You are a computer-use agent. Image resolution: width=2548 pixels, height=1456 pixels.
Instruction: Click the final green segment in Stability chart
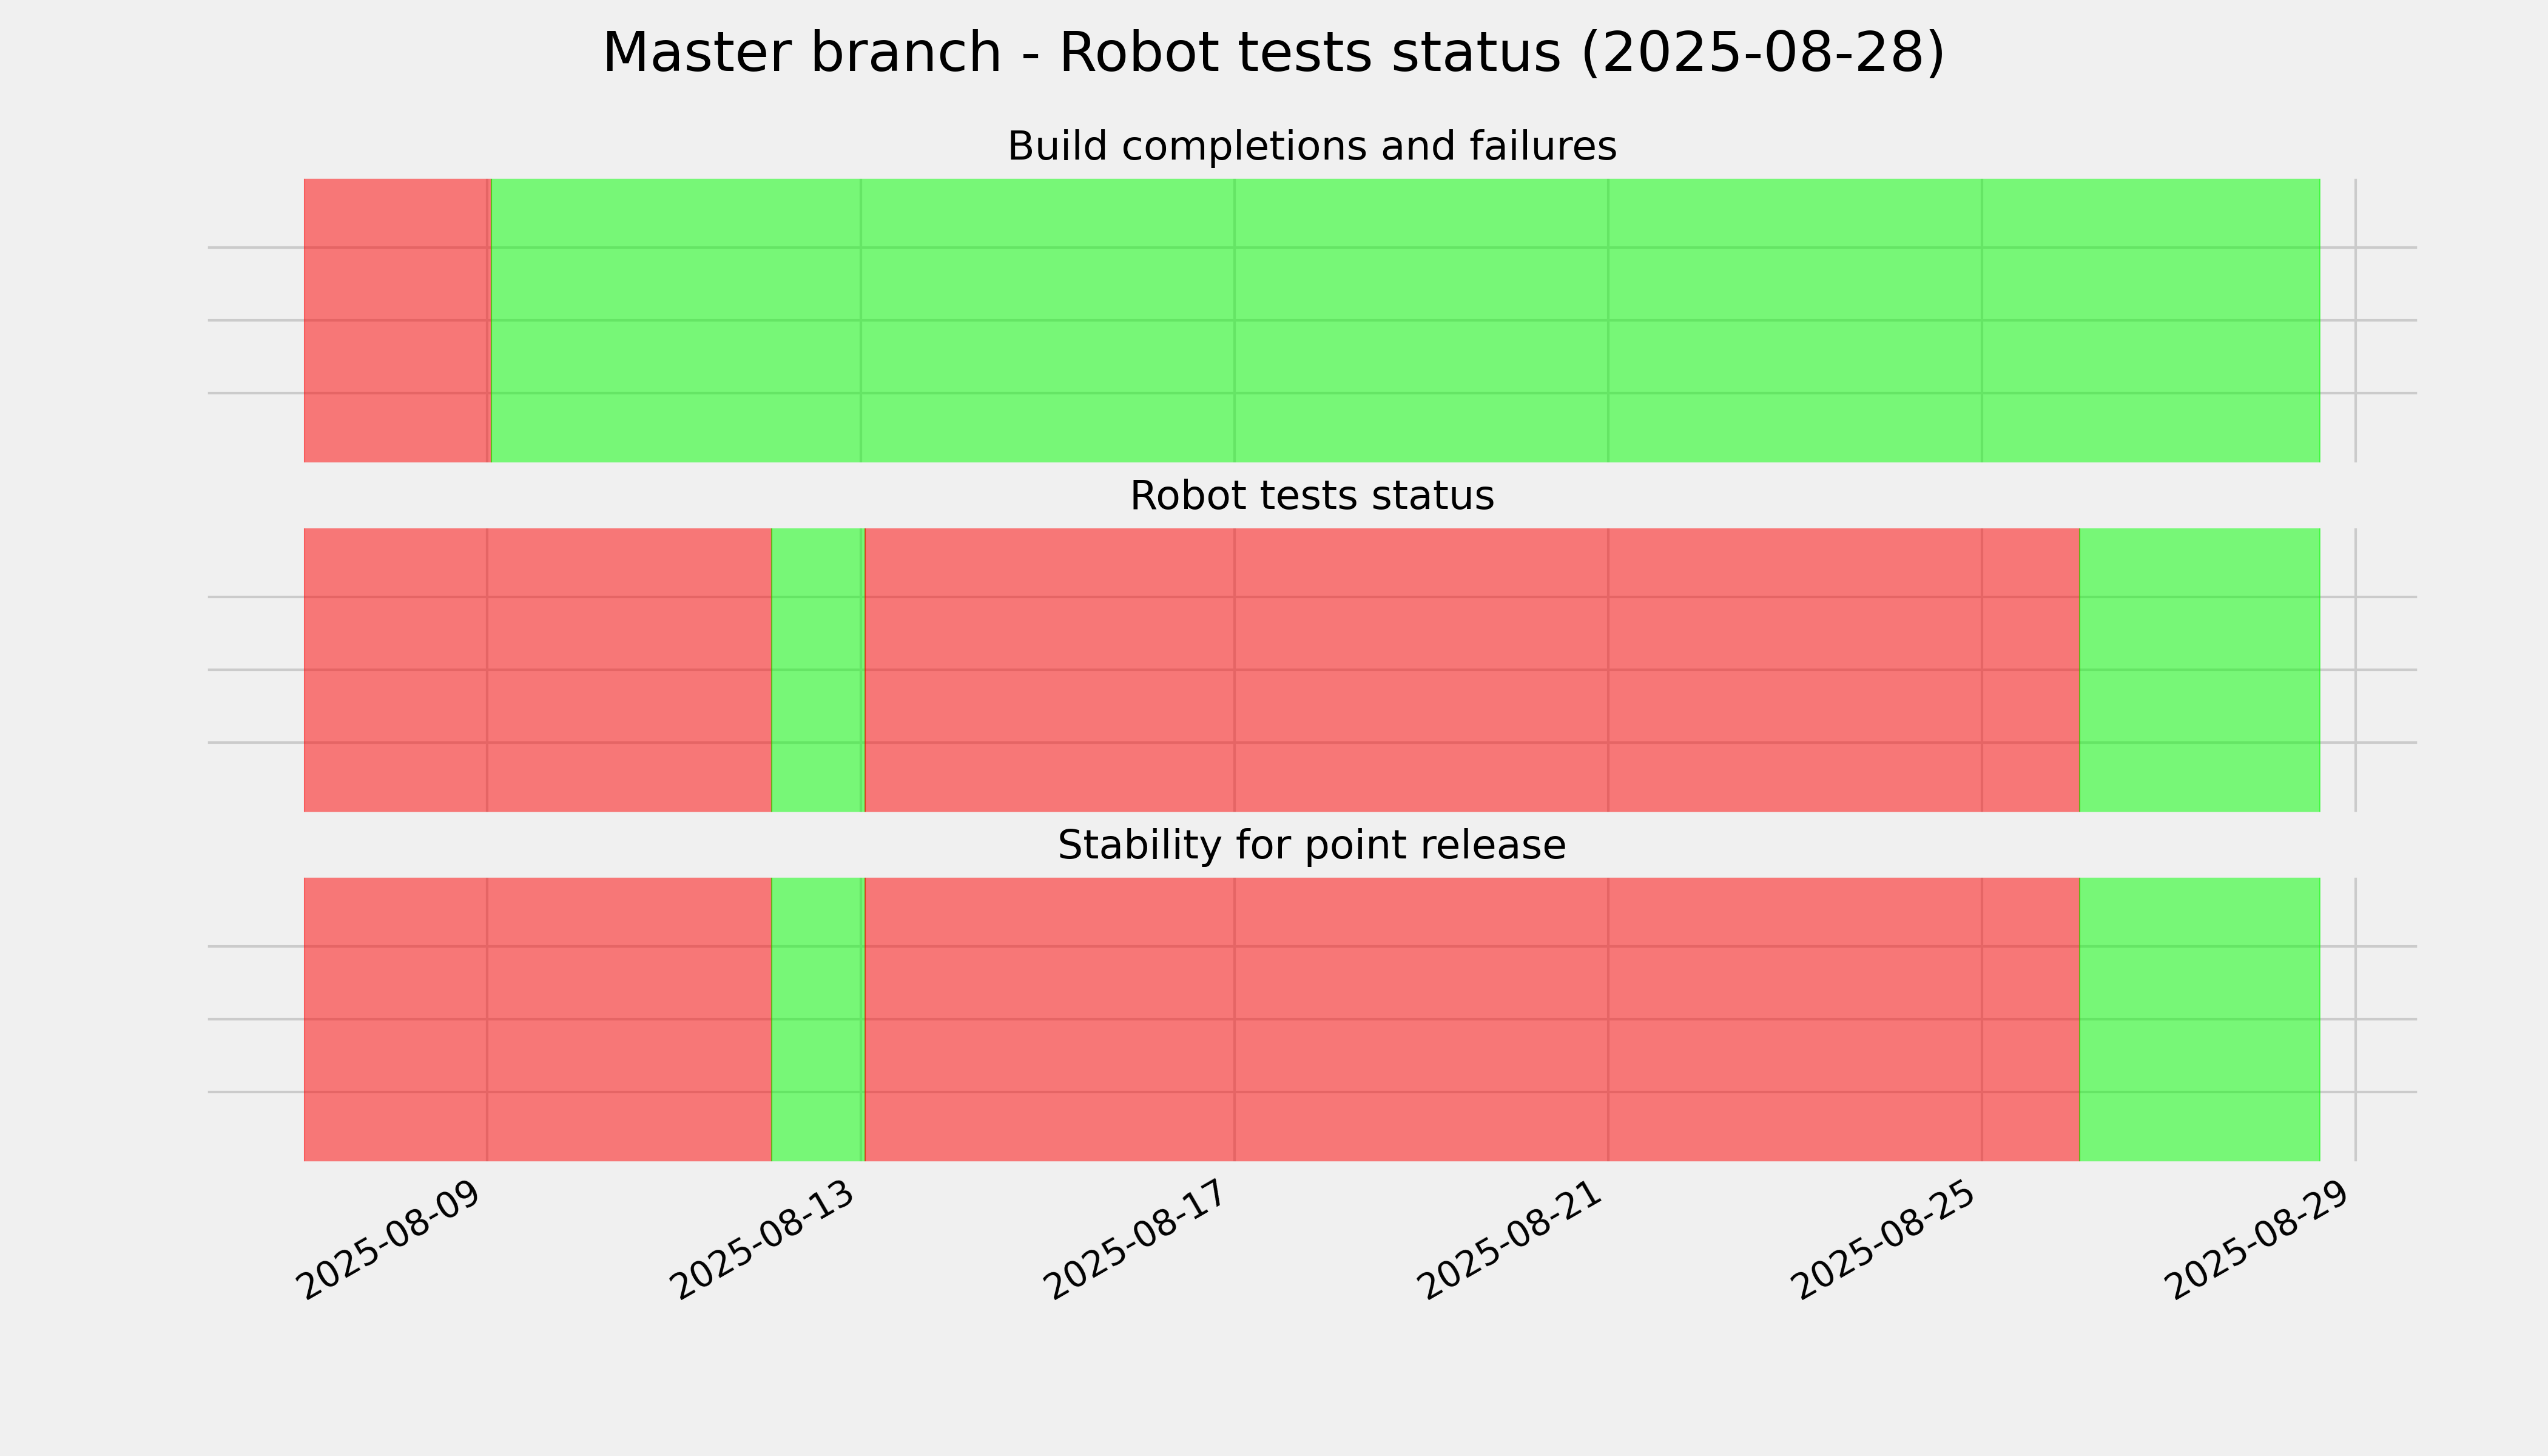tap(2200, 1019)
